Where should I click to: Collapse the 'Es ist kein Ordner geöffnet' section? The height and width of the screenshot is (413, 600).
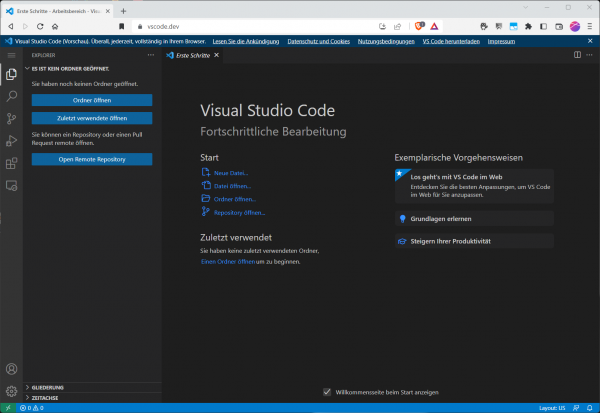70,69
